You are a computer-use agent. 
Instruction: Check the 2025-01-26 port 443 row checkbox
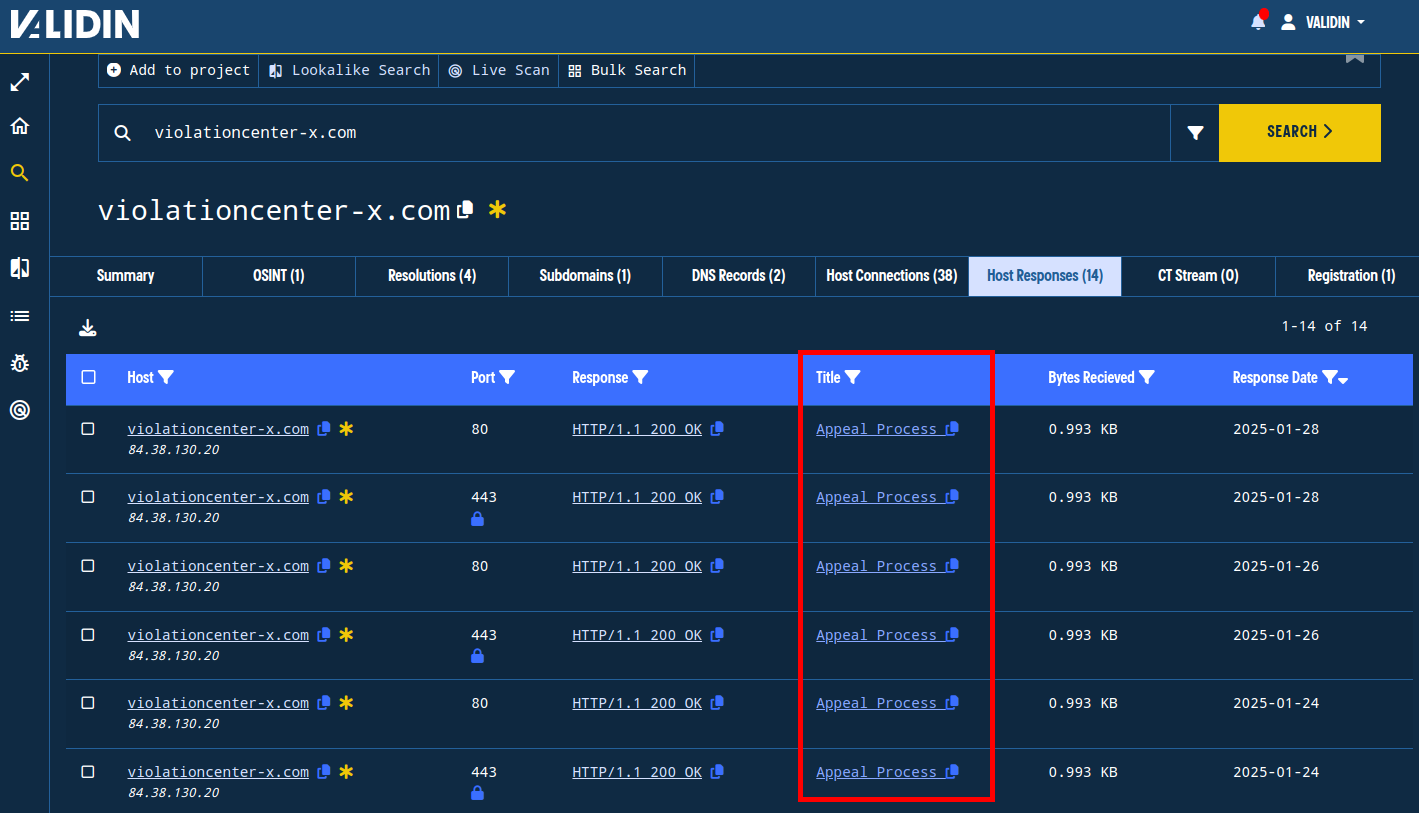(88, 634)
